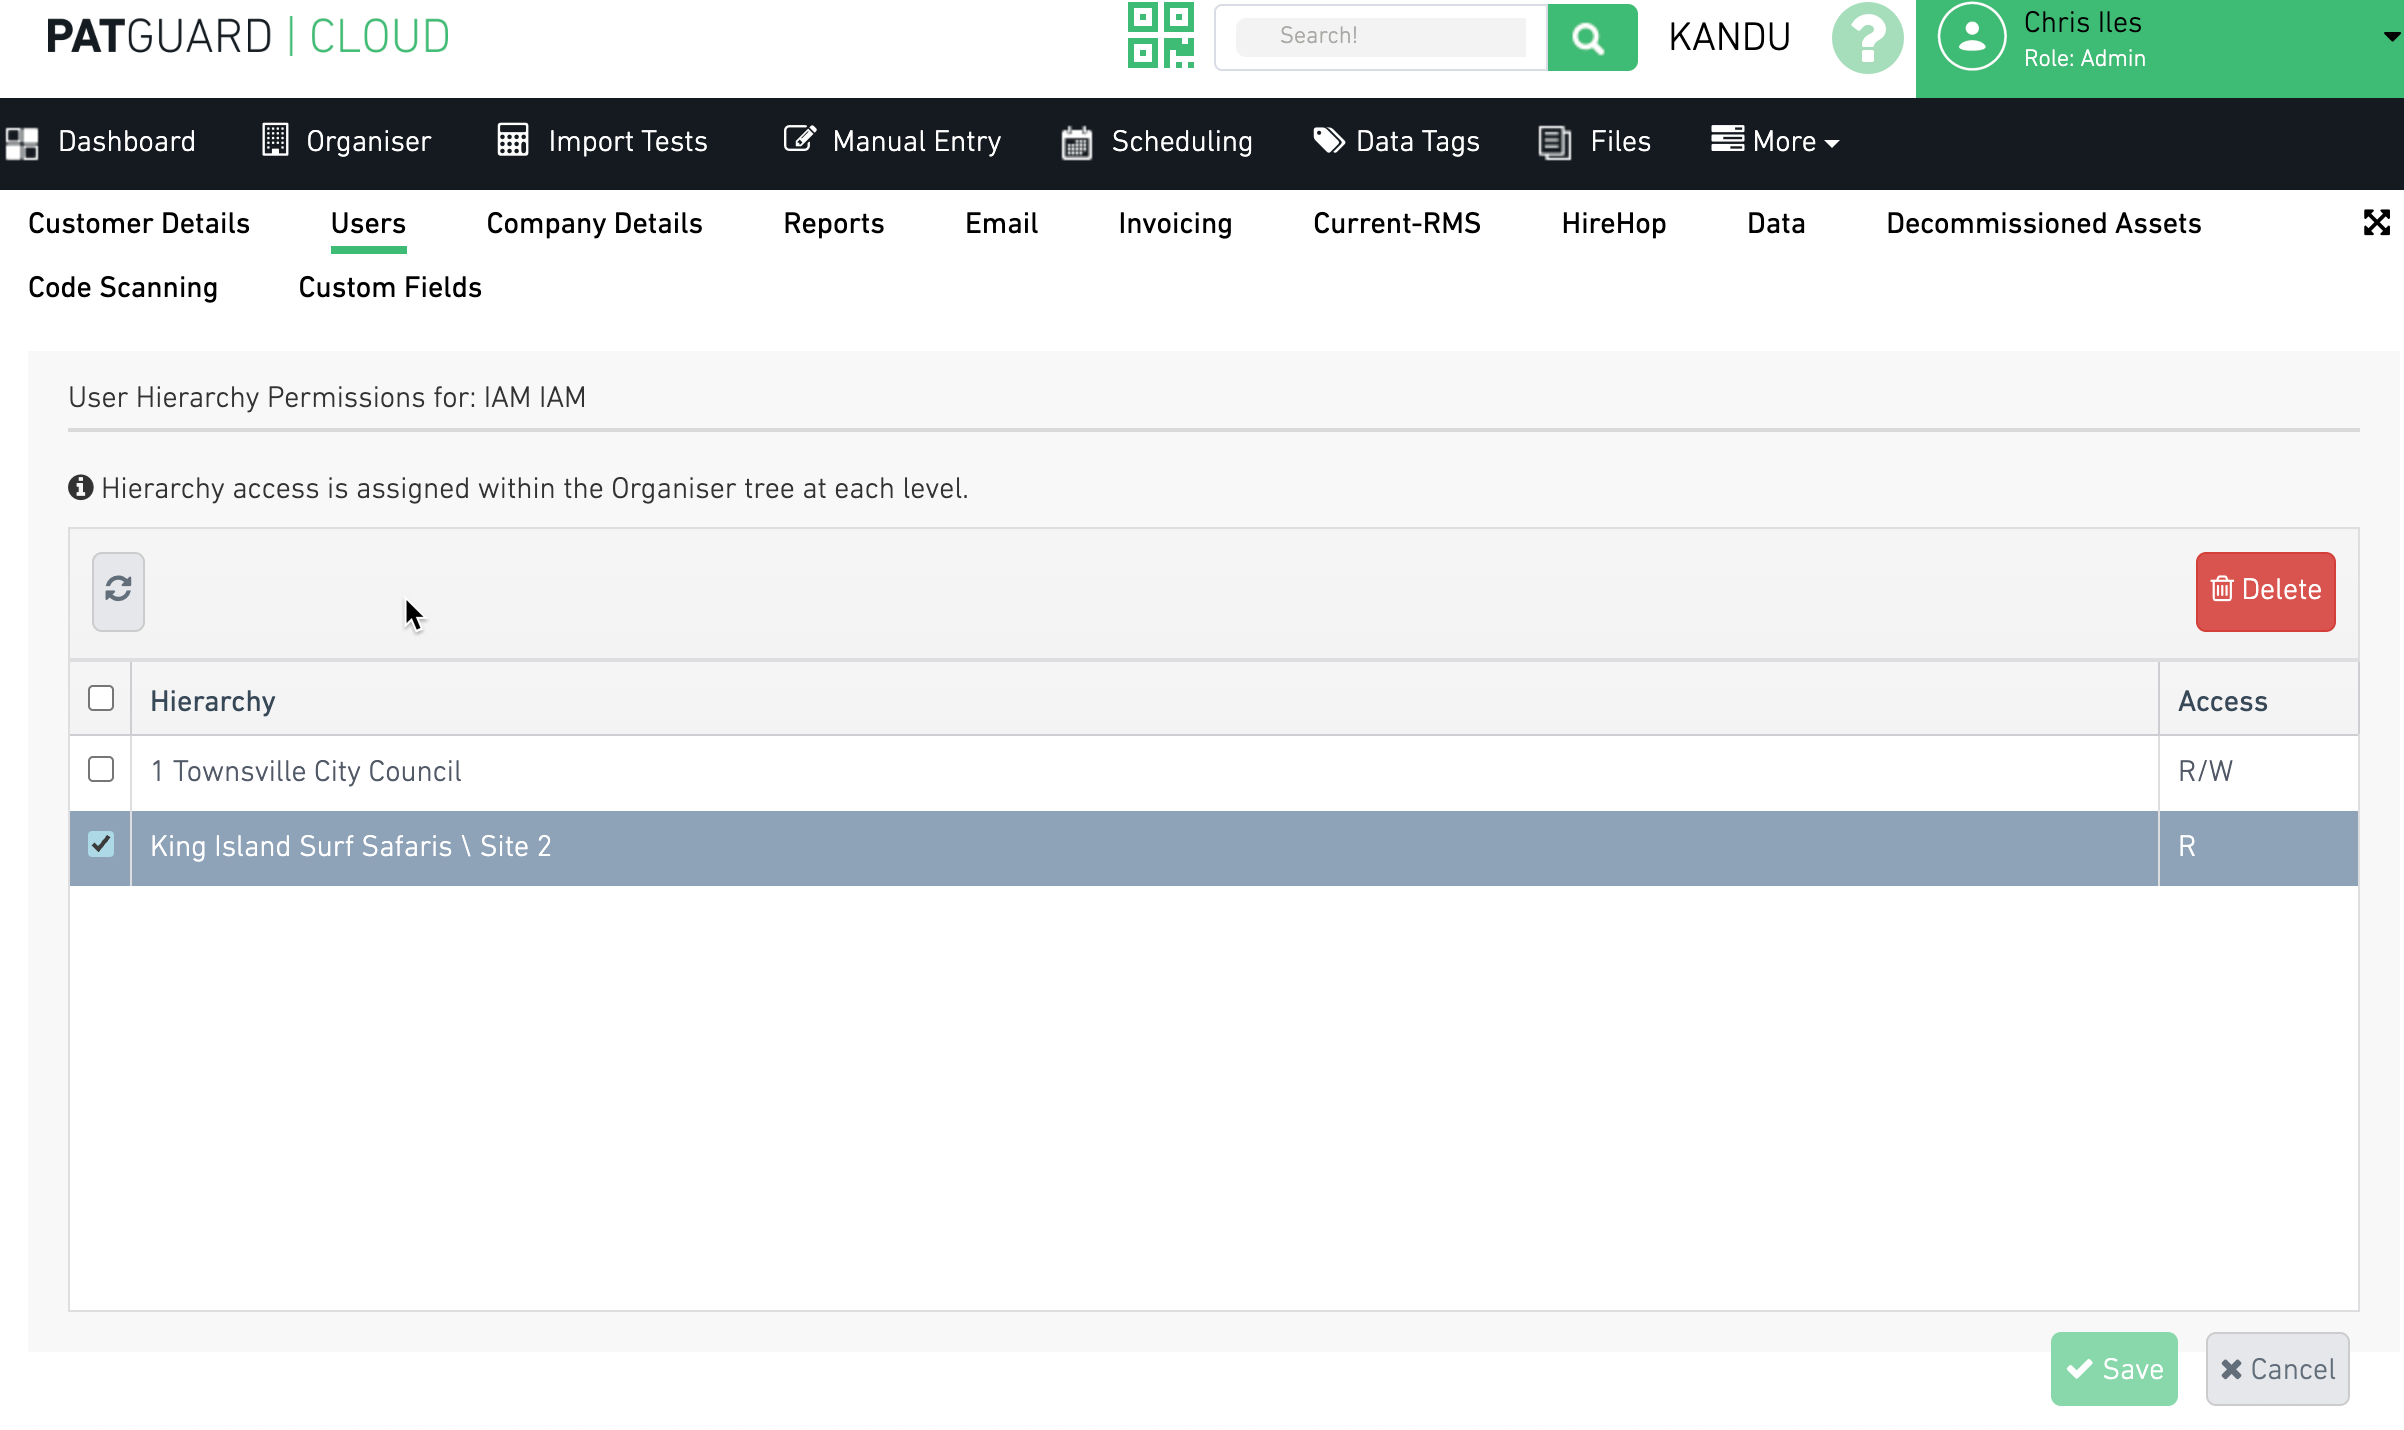This screenshot has width=2404, height=1430.
Task: Open the QR code scanner icon
Action: pyautogui.click(x=1160, y=36)
